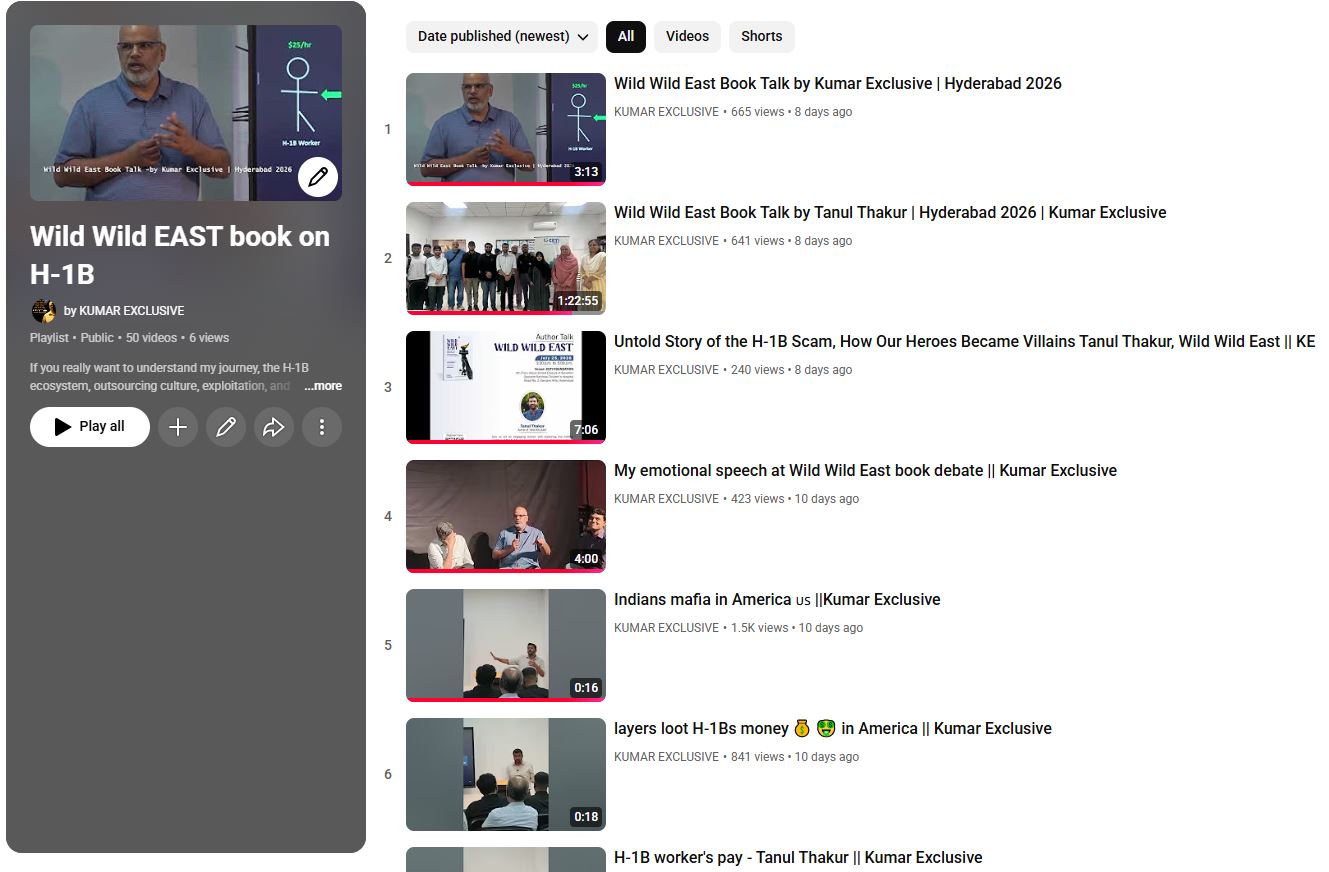
Task: Click the edit pencil button below the playlist description
Action: (226, 427)
